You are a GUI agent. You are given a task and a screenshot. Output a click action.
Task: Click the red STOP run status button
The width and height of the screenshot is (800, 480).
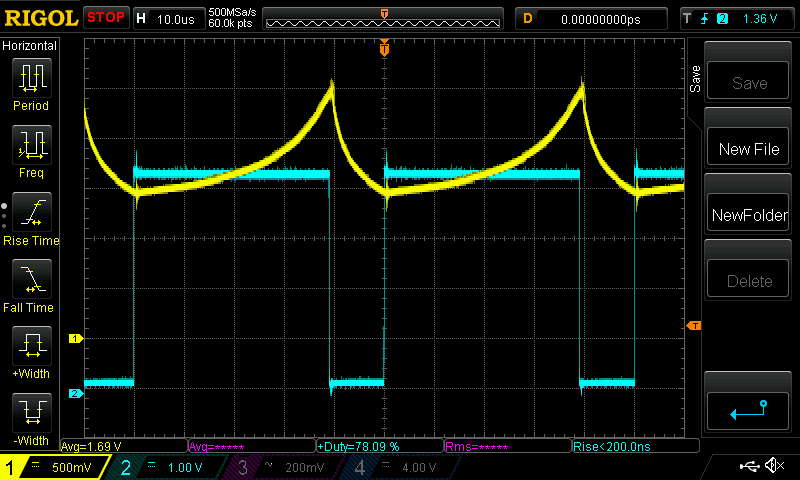point(106,18)
